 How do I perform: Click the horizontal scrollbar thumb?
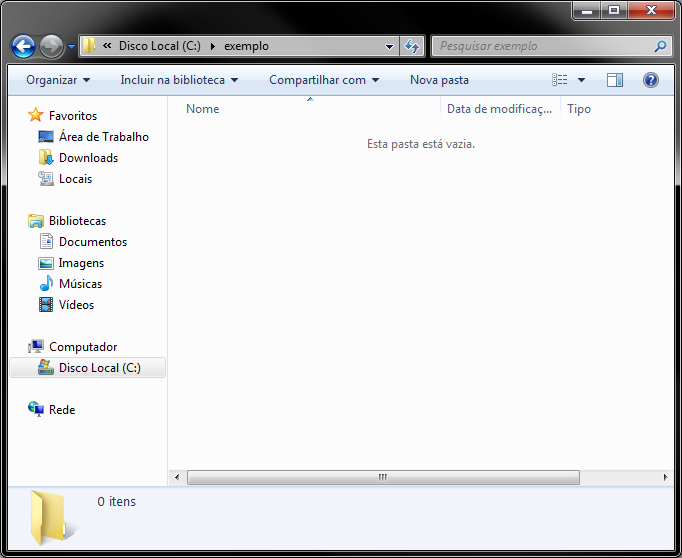(x=383, y=477)
